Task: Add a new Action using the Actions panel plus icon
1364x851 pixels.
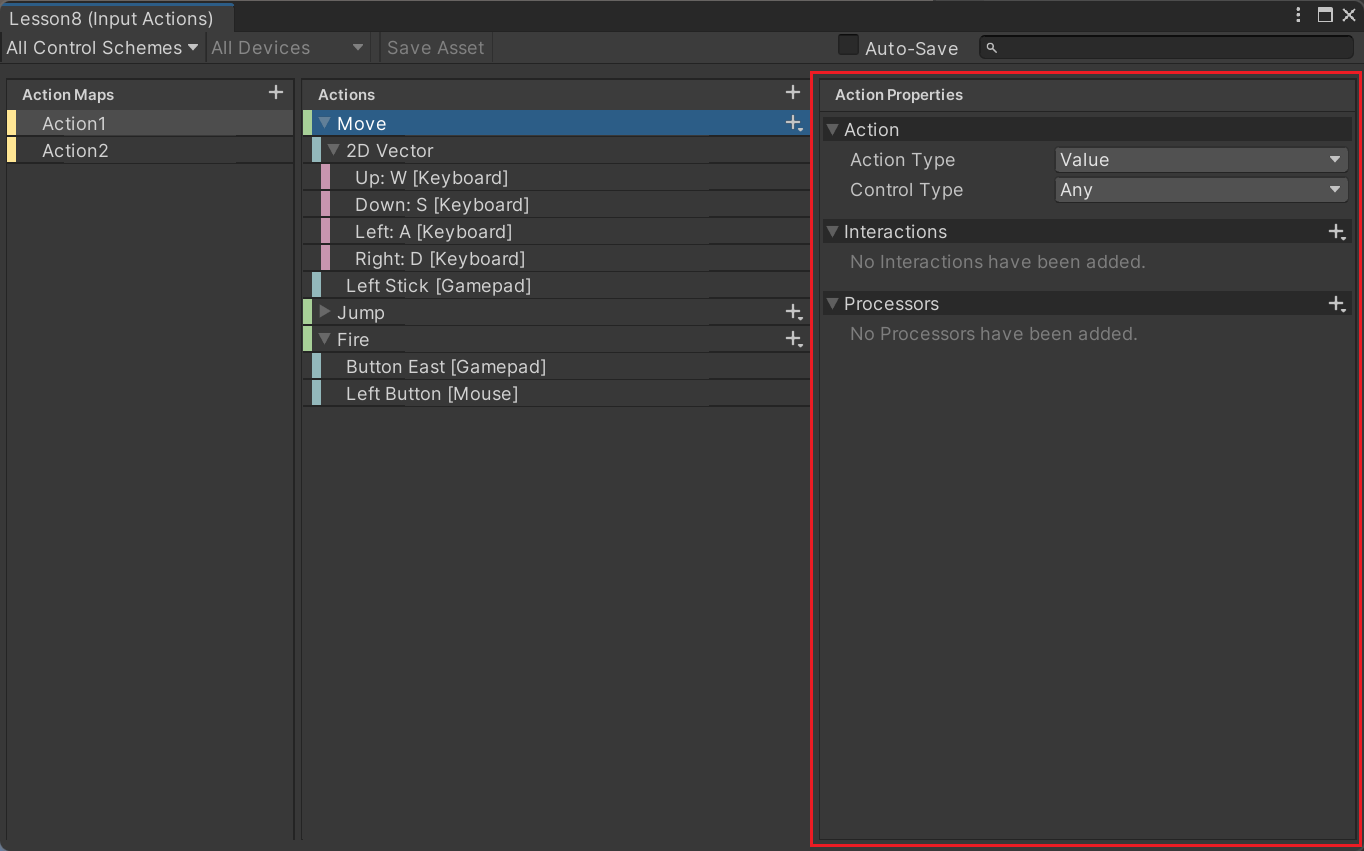Action: click(793, 93)
